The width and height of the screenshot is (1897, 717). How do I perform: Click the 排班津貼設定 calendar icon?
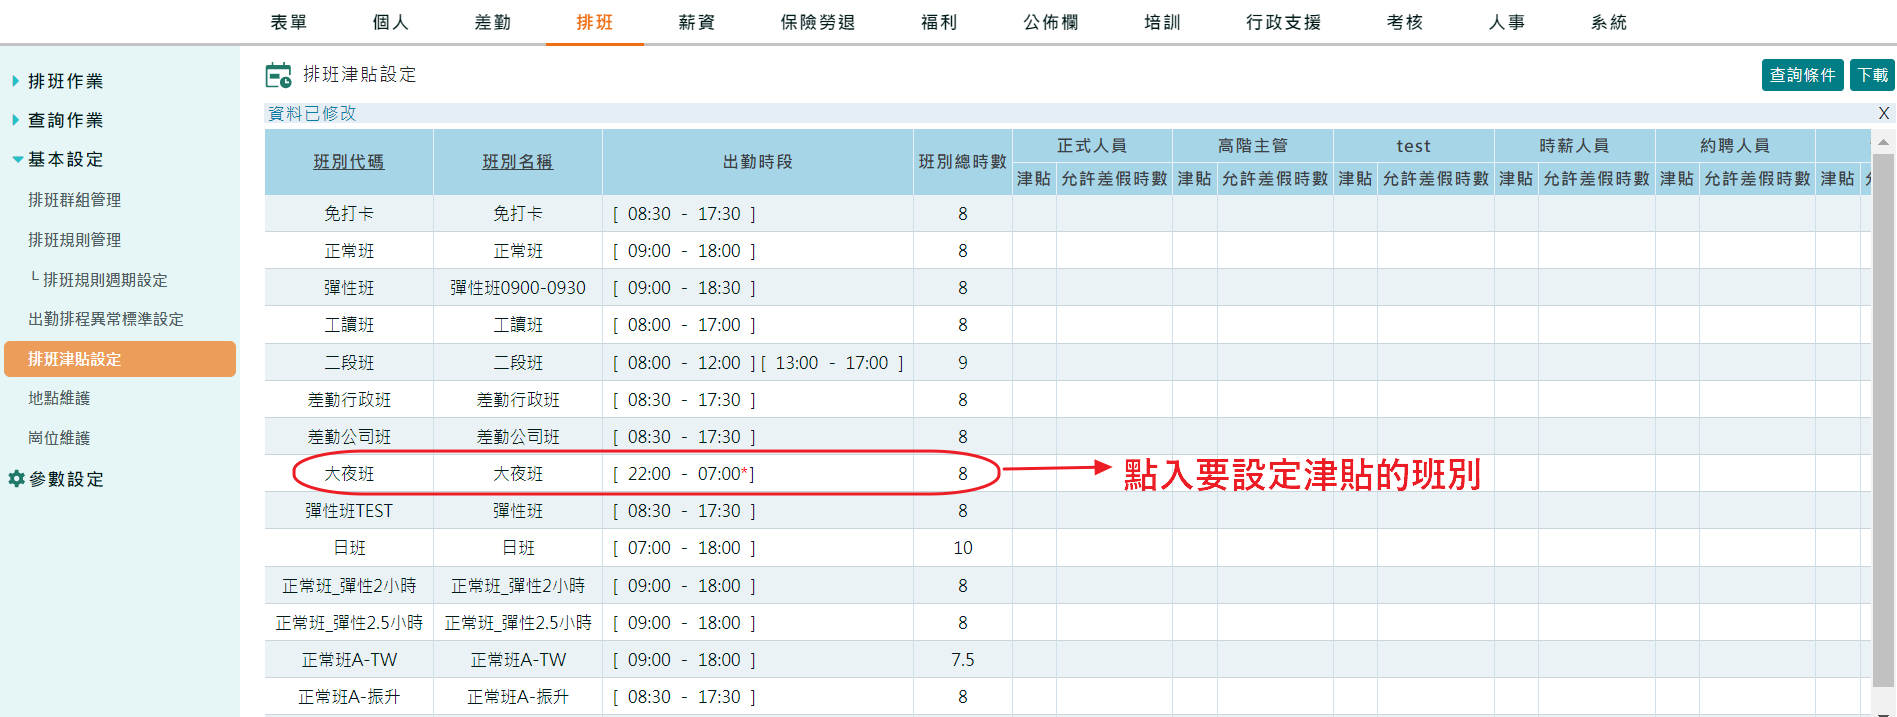[x=278, y=75]
